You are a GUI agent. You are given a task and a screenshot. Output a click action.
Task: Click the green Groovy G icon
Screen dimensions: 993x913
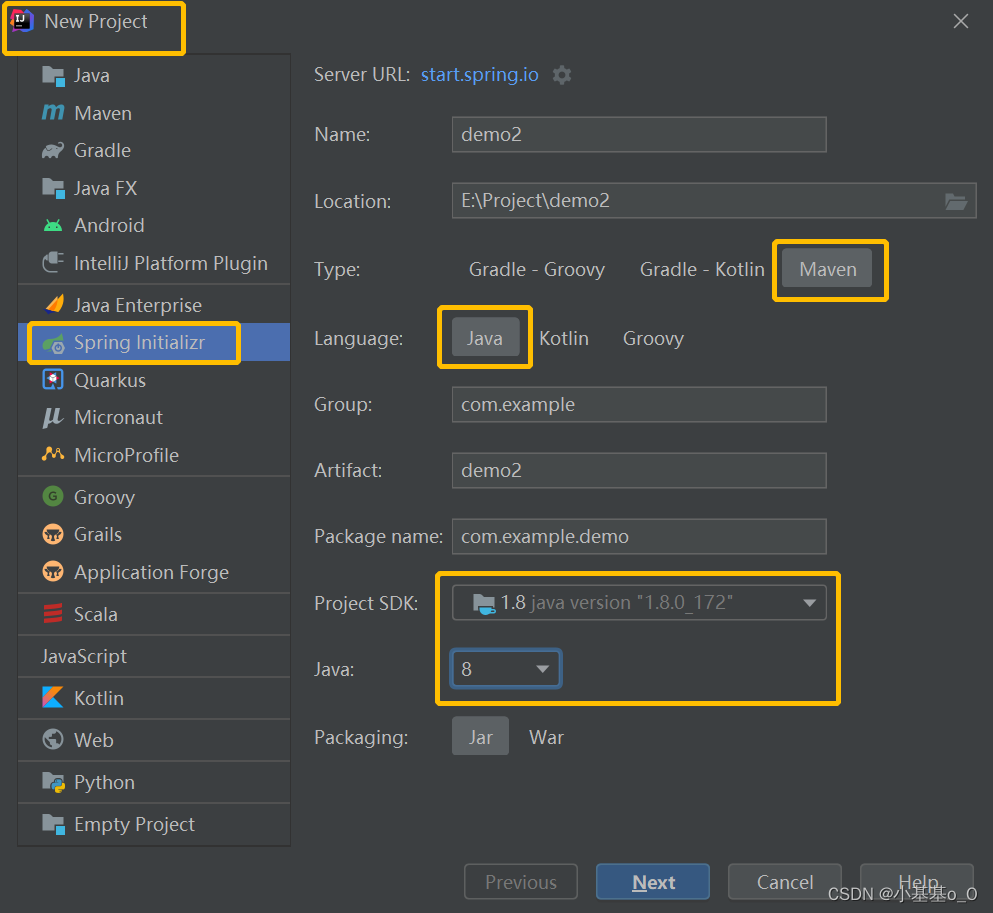53,496
